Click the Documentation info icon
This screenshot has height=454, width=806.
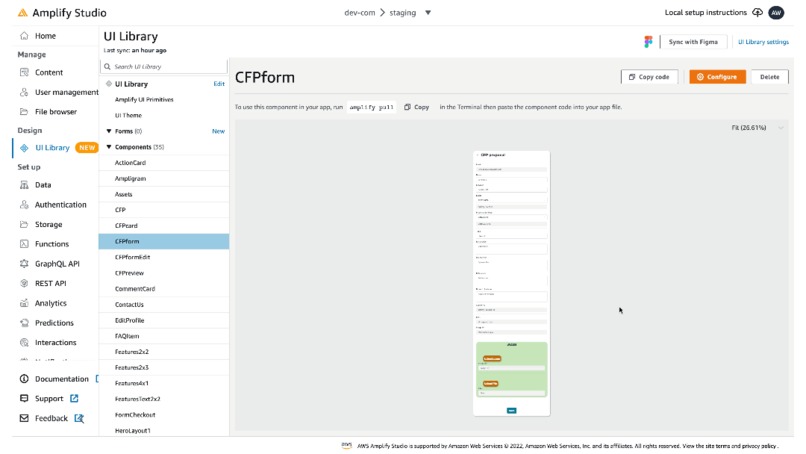click(x=24, y=379)
